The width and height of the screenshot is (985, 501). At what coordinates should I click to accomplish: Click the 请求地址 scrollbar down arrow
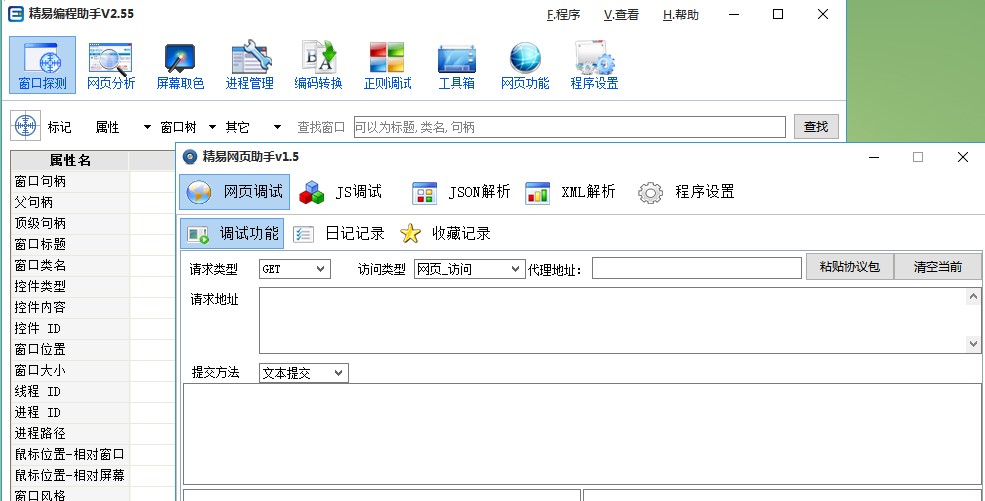click(x=973, y=344)
